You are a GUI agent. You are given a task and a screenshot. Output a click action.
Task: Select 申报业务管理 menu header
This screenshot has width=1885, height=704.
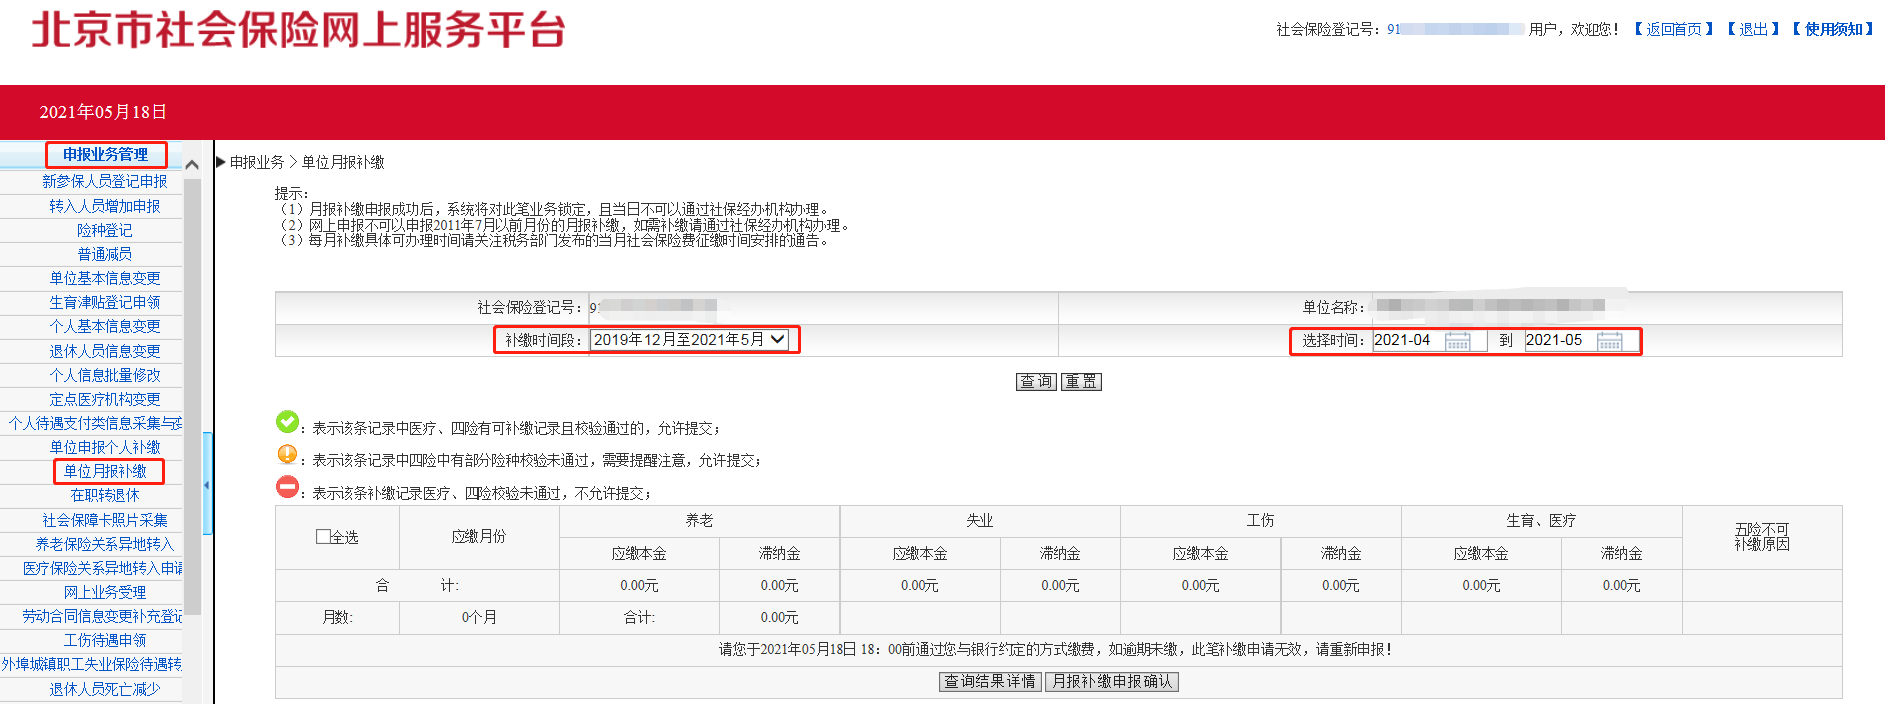pyautogui.click(x=105, y=155)
